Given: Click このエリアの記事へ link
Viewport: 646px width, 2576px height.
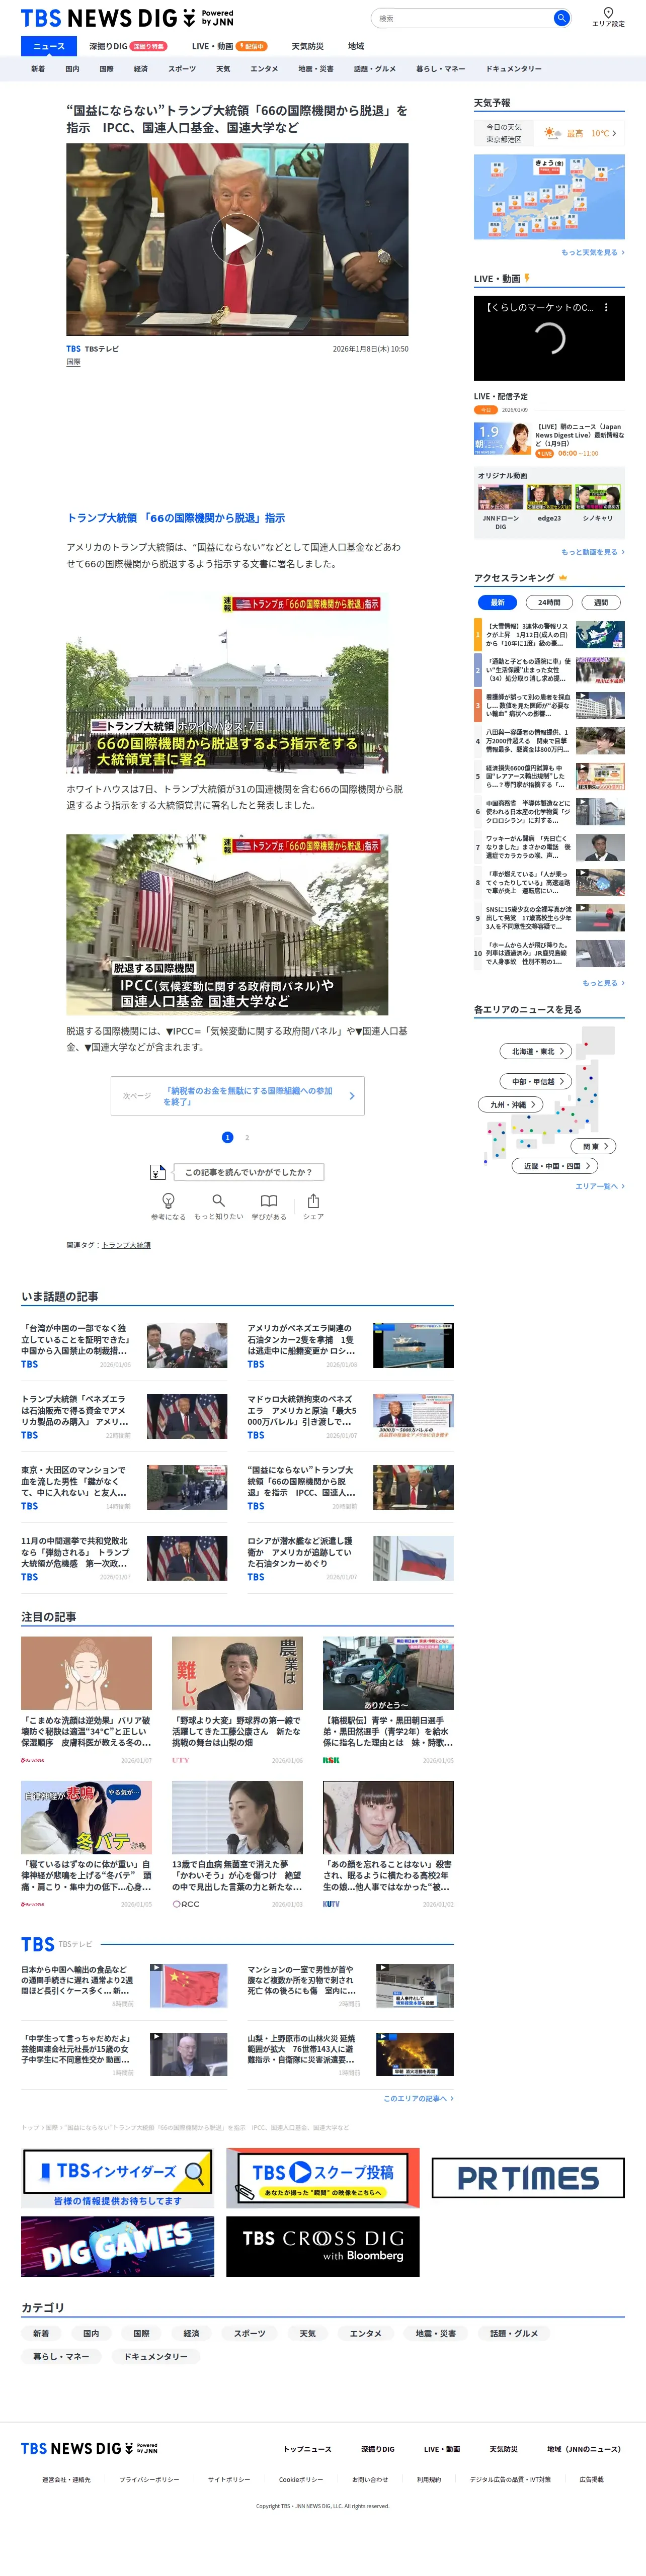Looking at the screenshot, I should (x=418, y=2098).
